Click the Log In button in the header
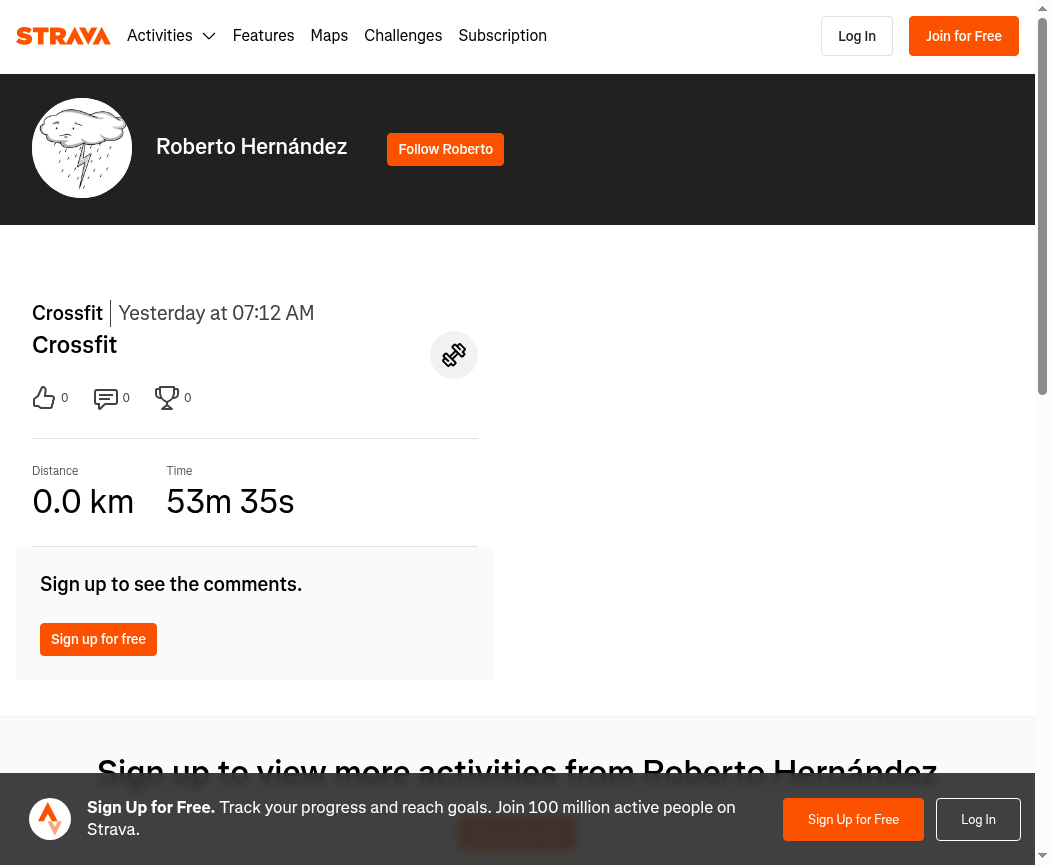 point(856,36)
